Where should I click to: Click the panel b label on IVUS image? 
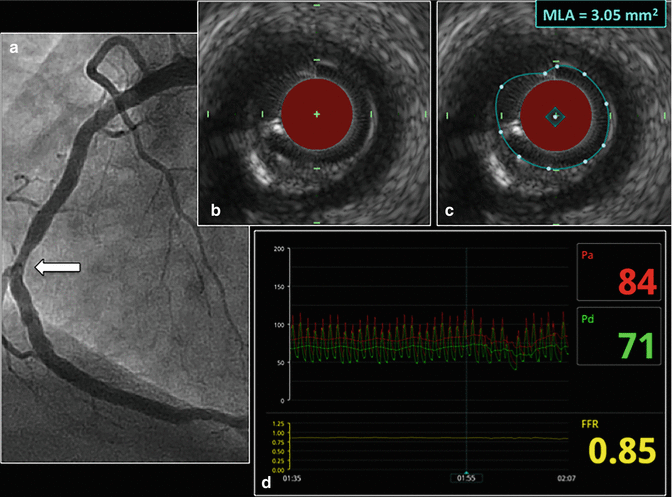214,210
